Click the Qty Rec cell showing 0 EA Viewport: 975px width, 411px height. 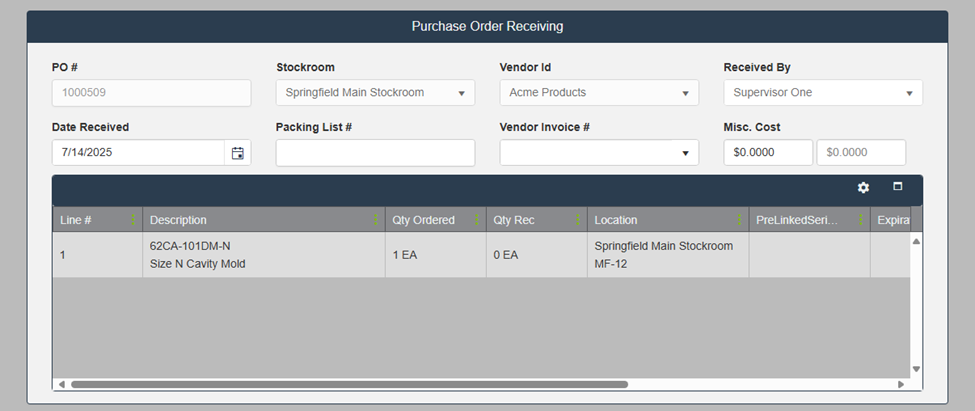535,255
